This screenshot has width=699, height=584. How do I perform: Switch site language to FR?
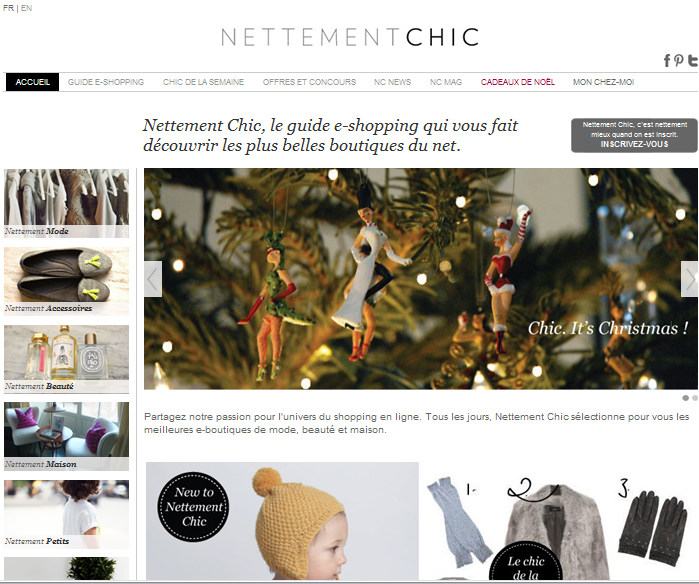tap(8, 8)
